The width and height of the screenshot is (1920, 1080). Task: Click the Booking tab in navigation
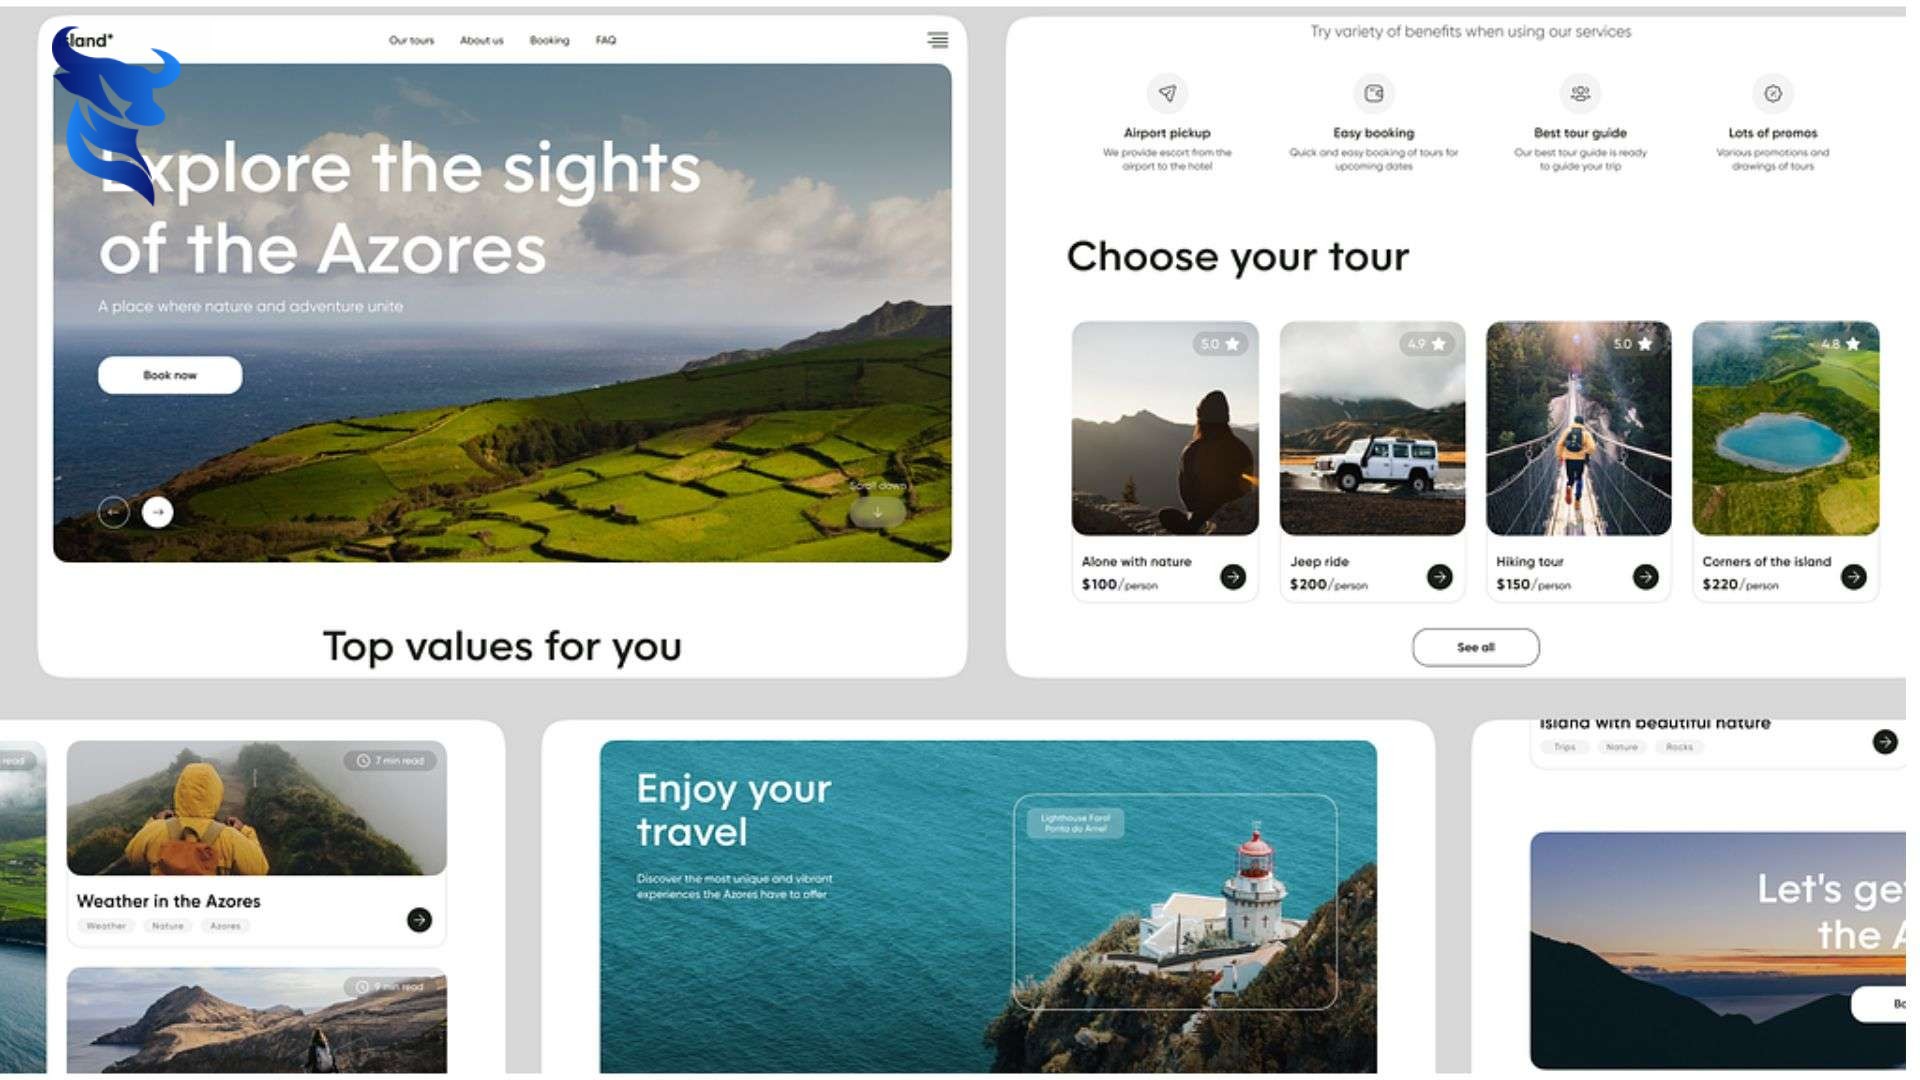[x=547, y=40]
